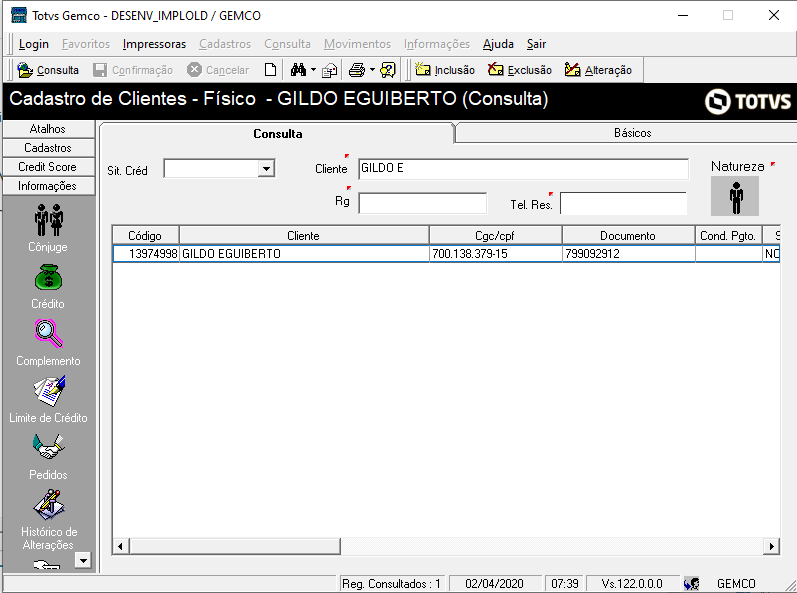Open the Crédito money bag icon
797x593 pixels.
pos(48,277)
